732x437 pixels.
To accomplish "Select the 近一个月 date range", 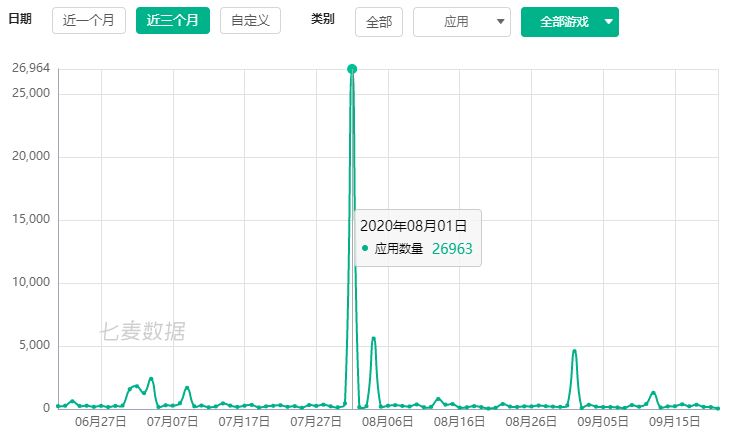I will point(89,21).
